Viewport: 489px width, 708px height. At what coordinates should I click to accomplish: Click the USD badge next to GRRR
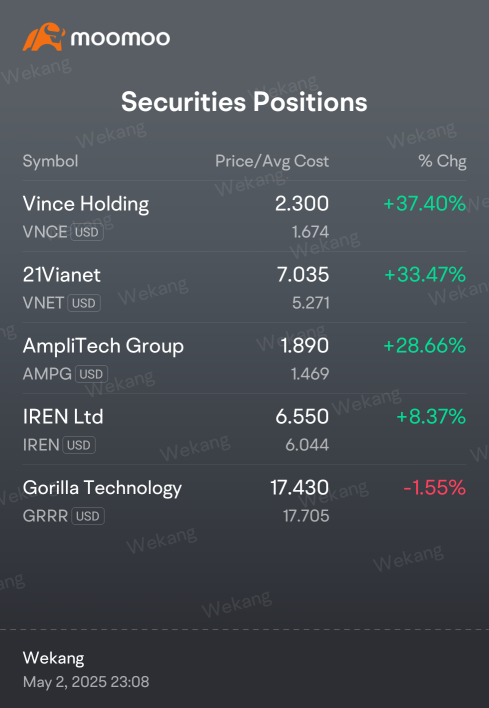coord(88,516)
